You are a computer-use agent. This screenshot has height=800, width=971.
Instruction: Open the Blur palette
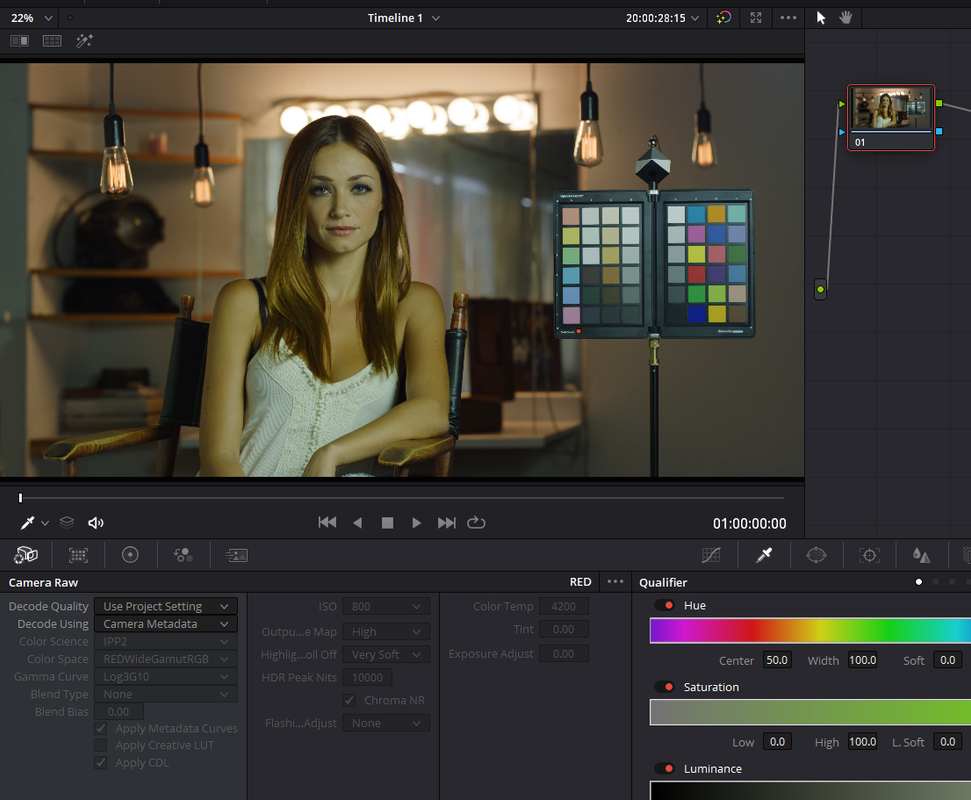point(921,555)
